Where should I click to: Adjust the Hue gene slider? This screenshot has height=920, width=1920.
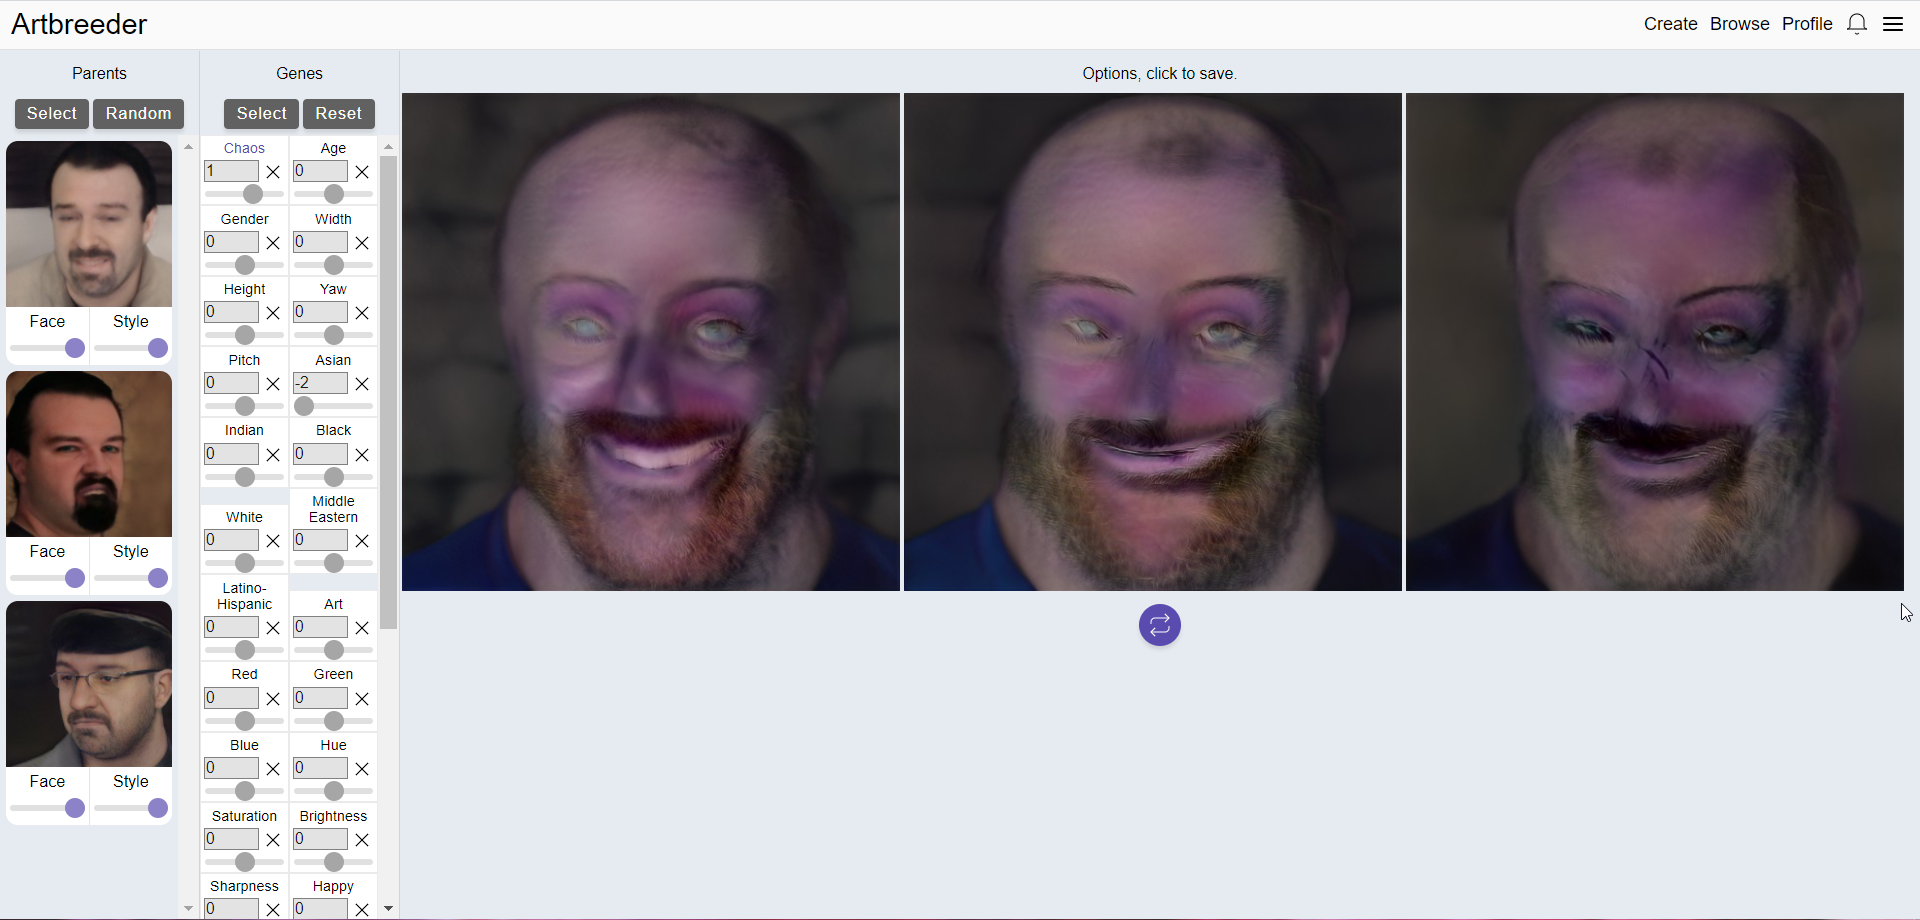click(334, 791)
